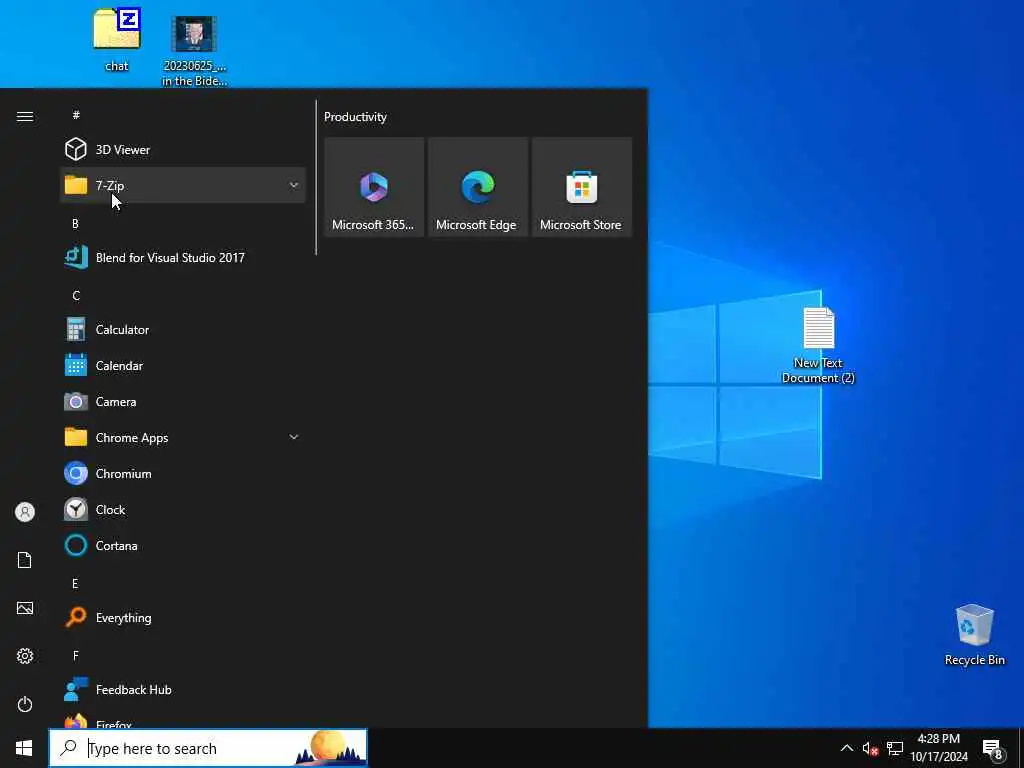Click the # letter header
This screenshot has height=768, width=1024.
pos(76,115)
